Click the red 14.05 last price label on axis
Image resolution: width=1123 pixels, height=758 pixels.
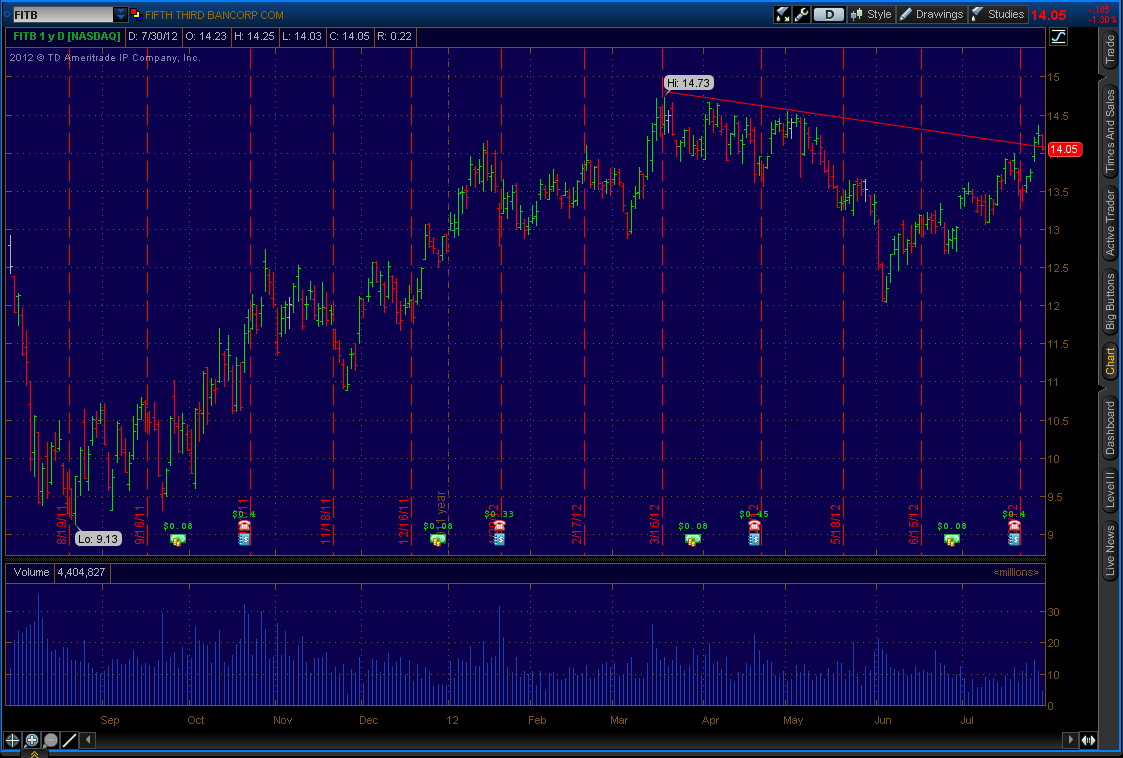coord(1064,150)
